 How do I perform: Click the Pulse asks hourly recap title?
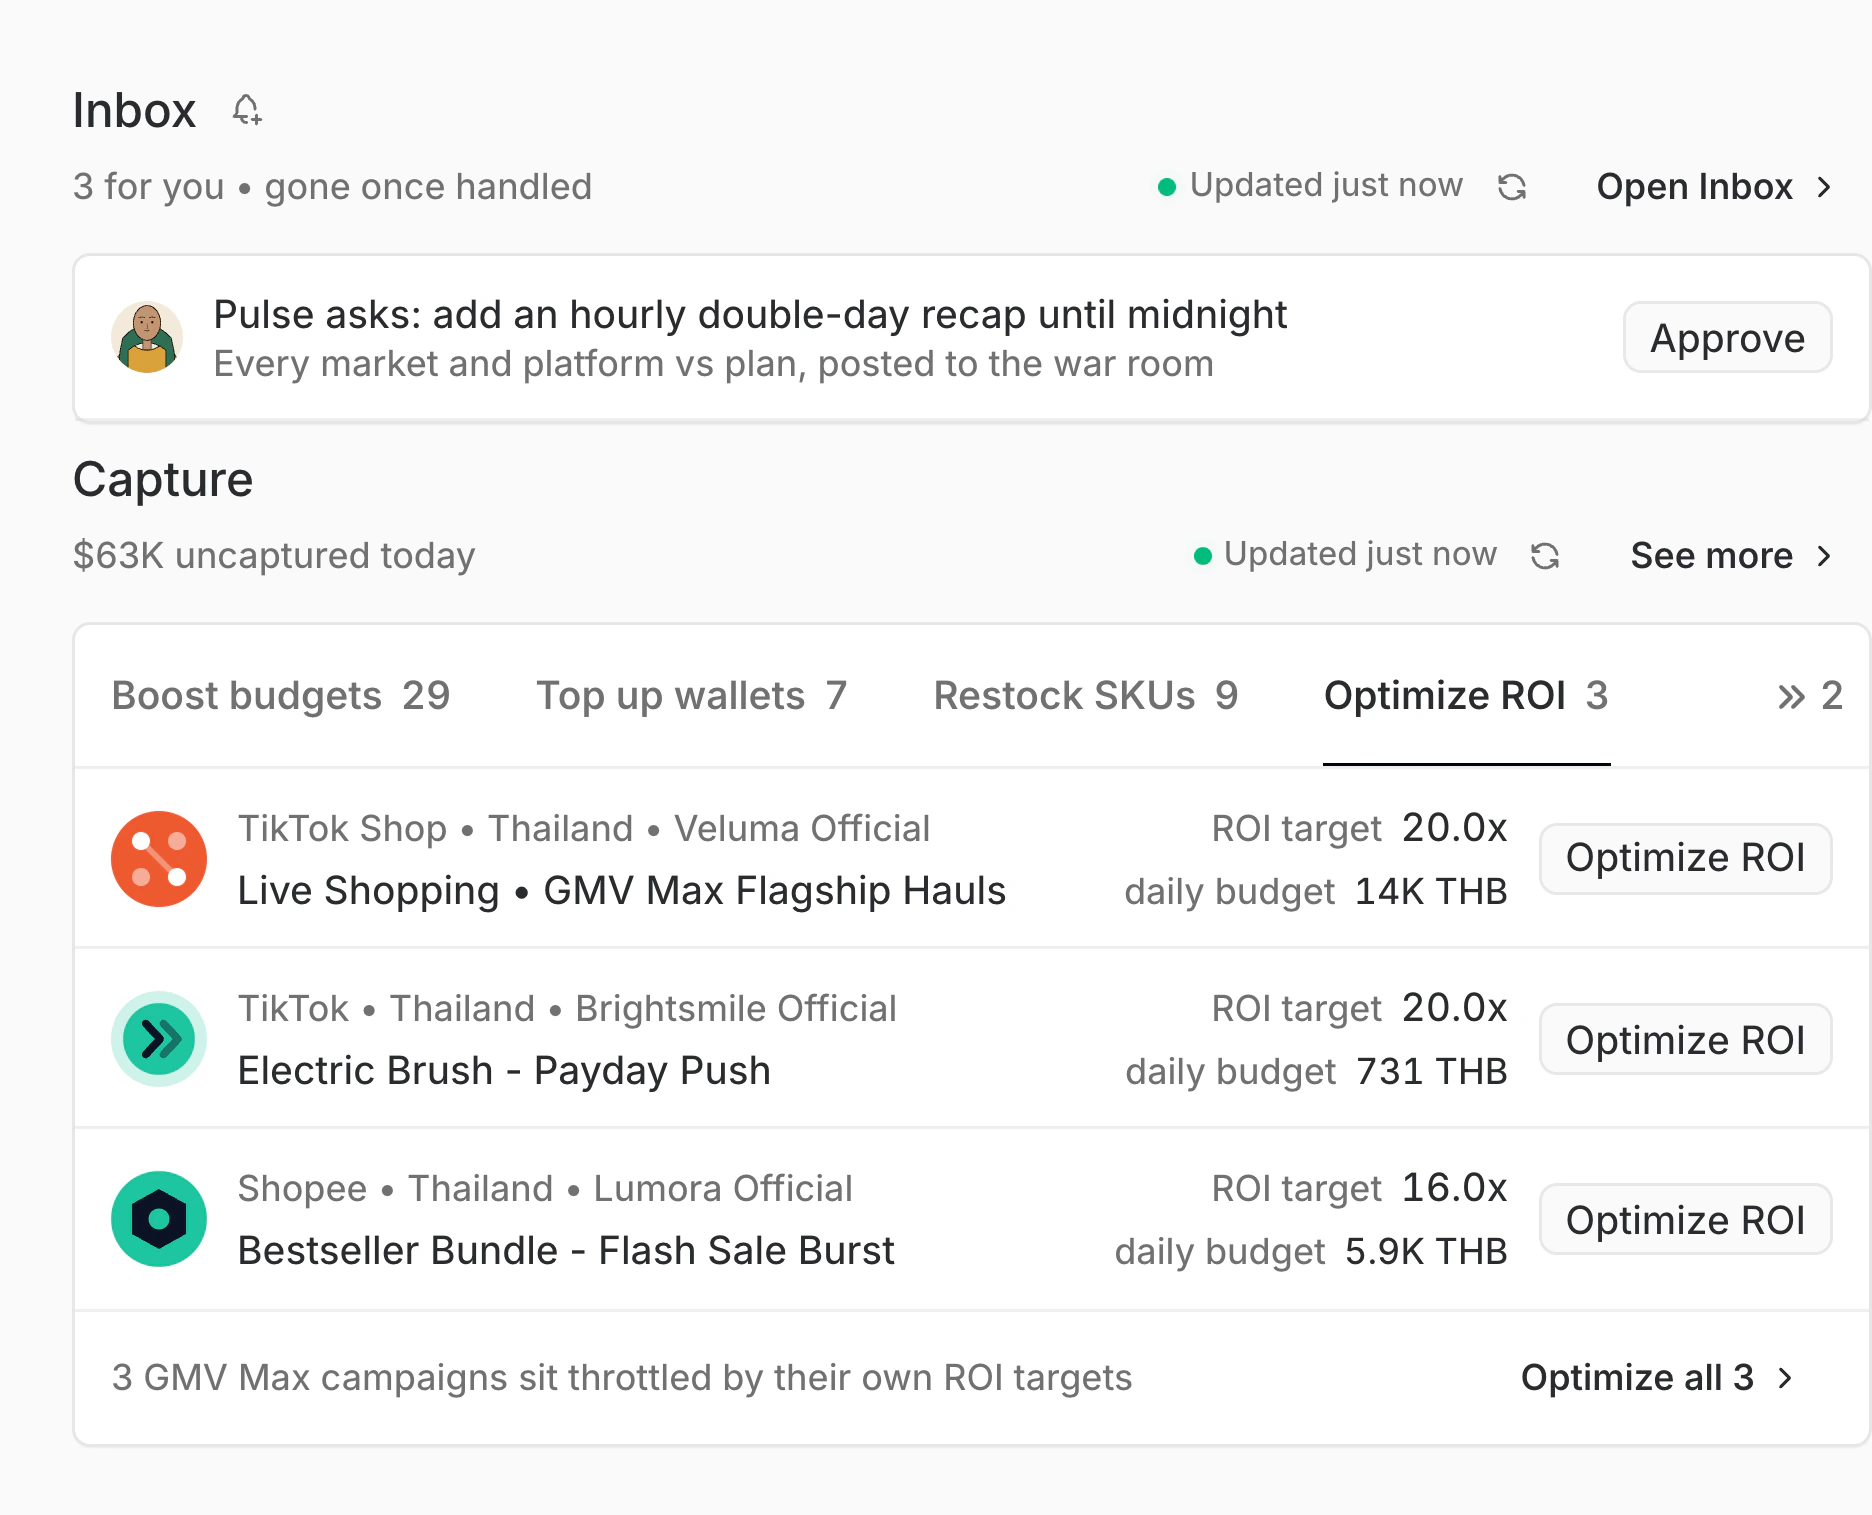[x=750, y=315]
